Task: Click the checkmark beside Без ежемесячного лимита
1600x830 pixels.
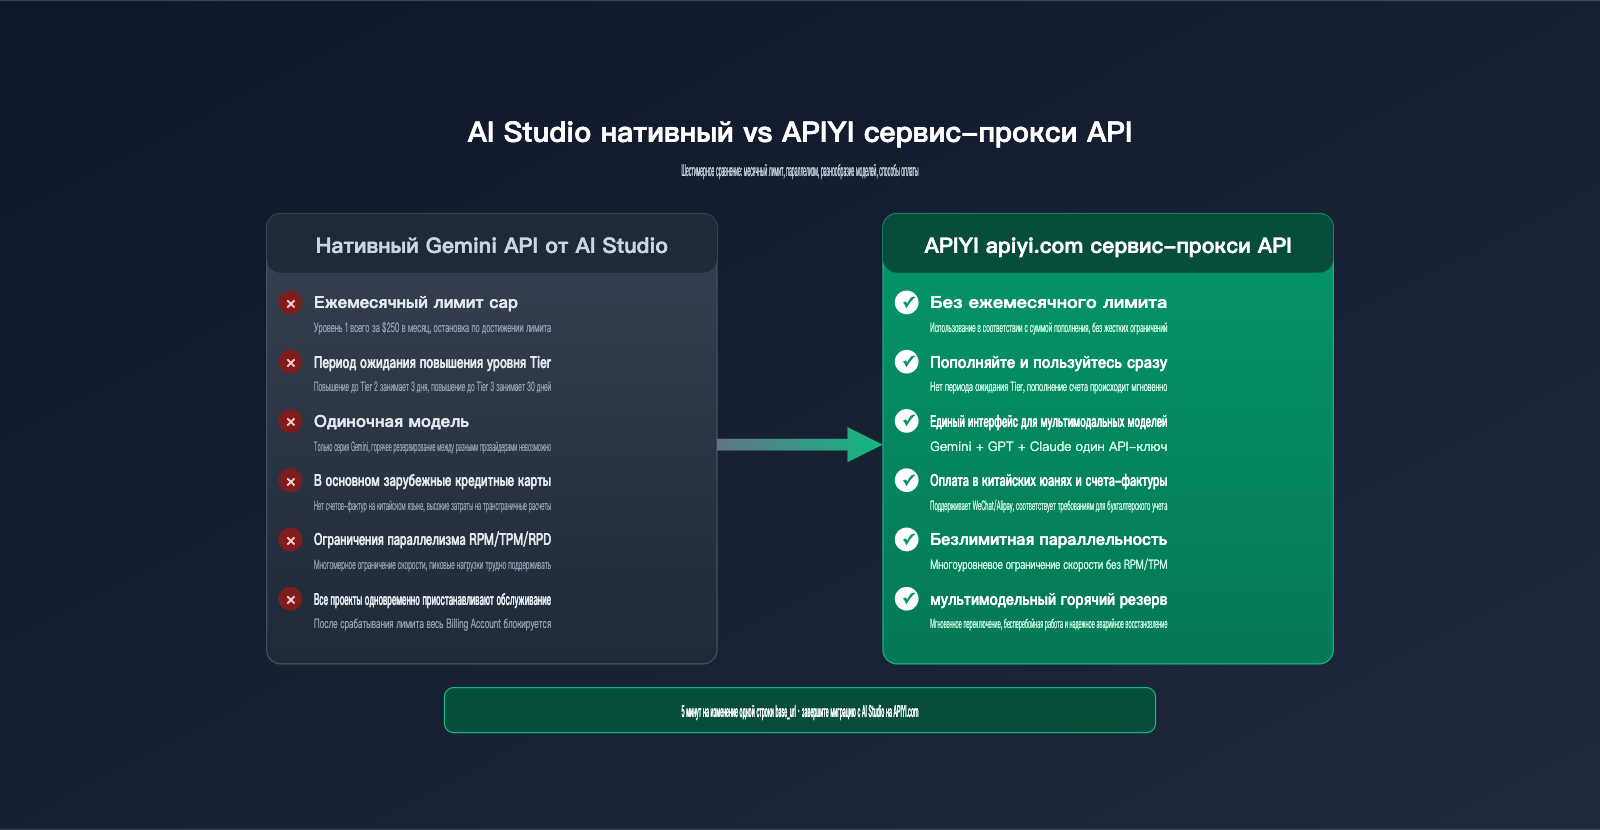Action: 907,302
